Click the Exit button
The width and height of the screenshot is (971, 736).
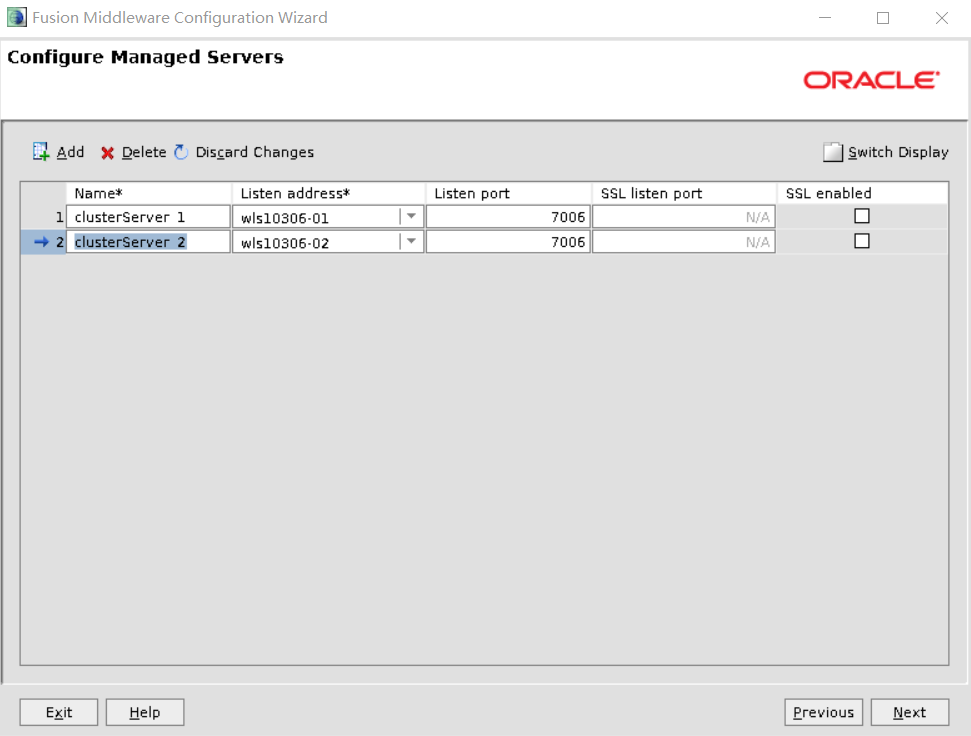coord(58,712)
